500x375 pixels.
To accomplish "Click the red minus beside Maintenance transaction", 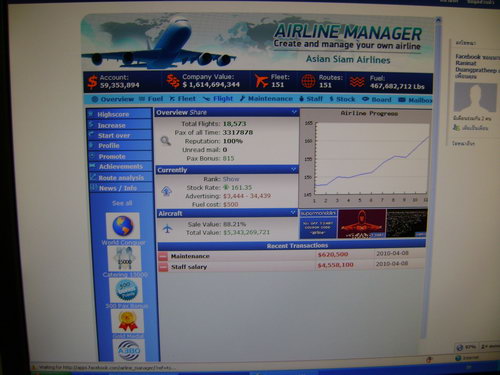I will (x=163, y=256).
